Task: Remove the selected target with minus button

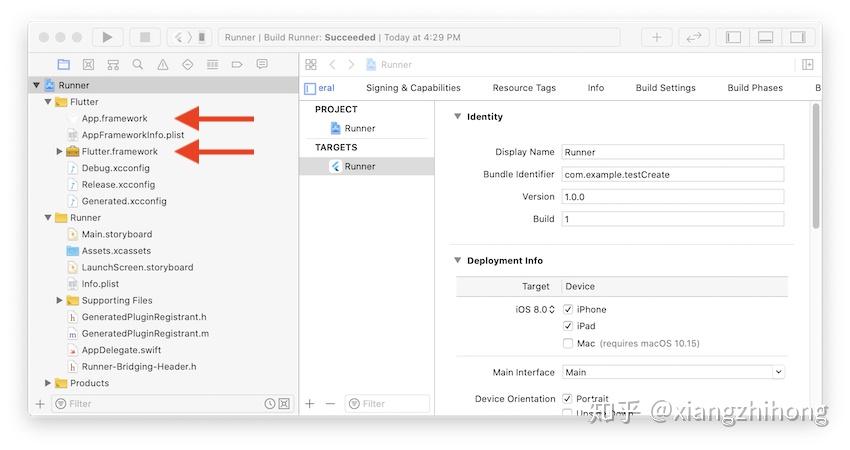Action: (x=330, y=404)
